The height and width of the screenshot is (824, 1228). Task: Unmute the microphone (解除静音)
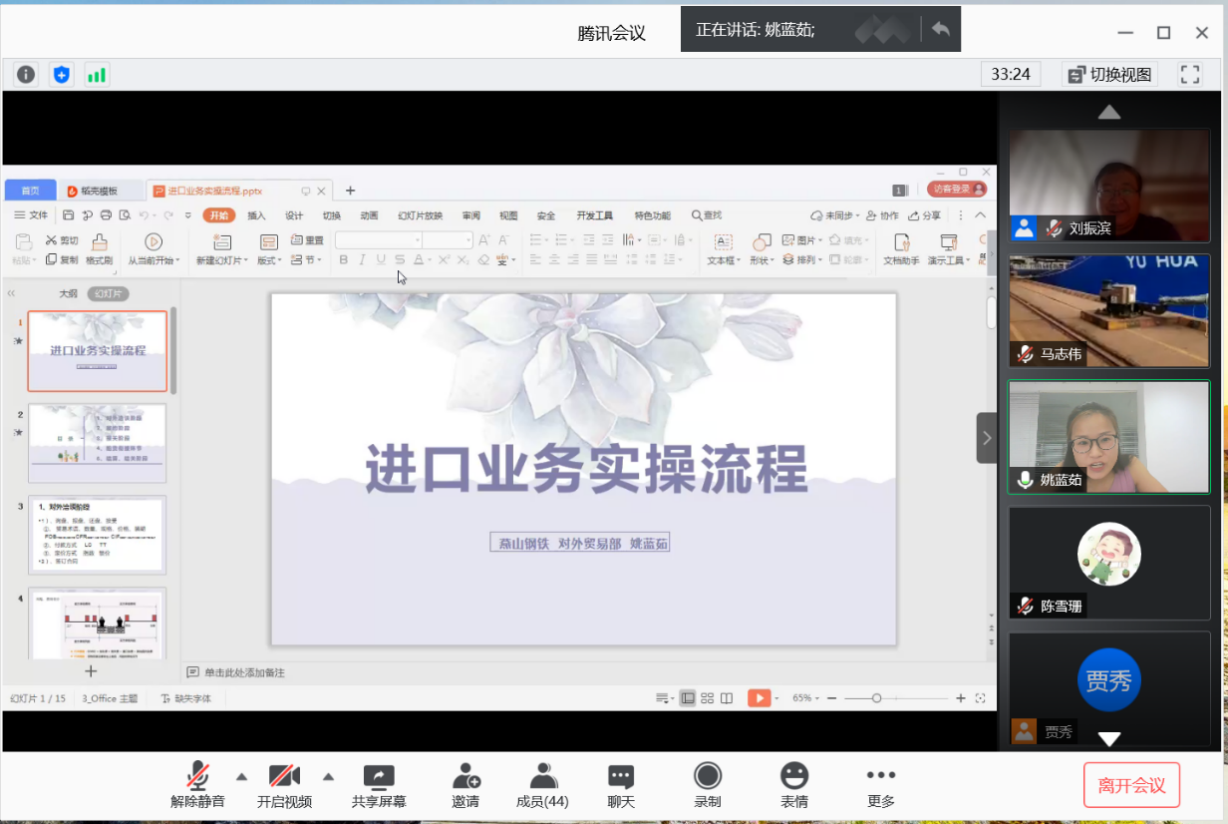click(x=198, y=785)
